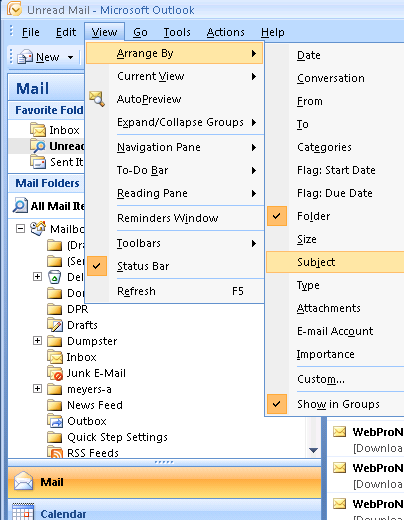
Task: Select Refresh in the View menu
Action: [x=175, y=291]
